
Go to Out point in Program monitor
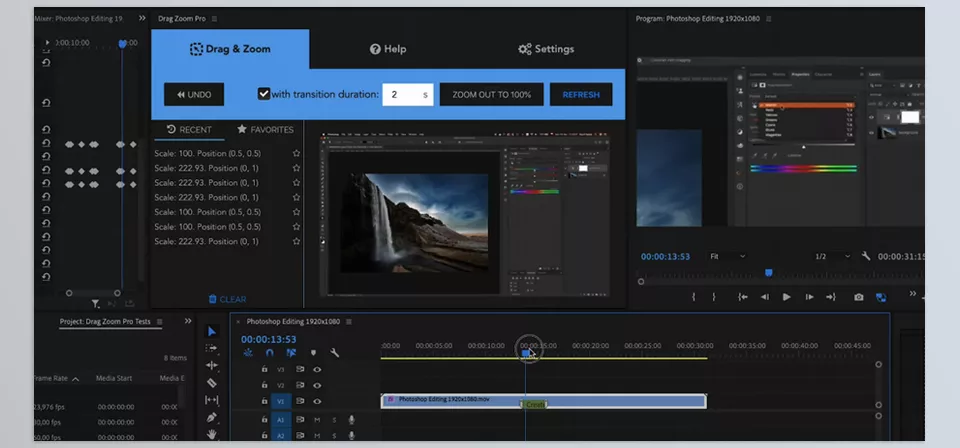coord(831,297)
